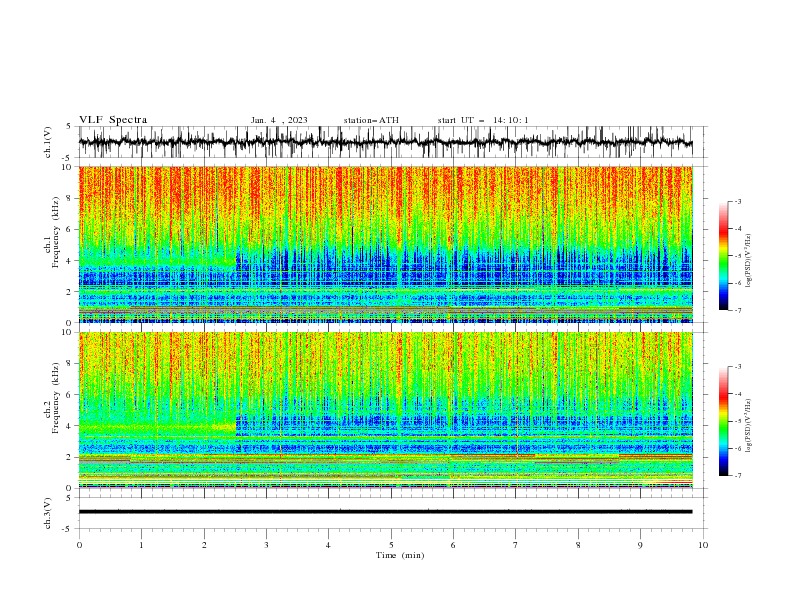Click the ch.1 colorbar "log(PSD)(V²/Hz)" label
Image resolution: width=792 pixels, height=612 pixels.
pyautogui.click(x=748, y=261)
